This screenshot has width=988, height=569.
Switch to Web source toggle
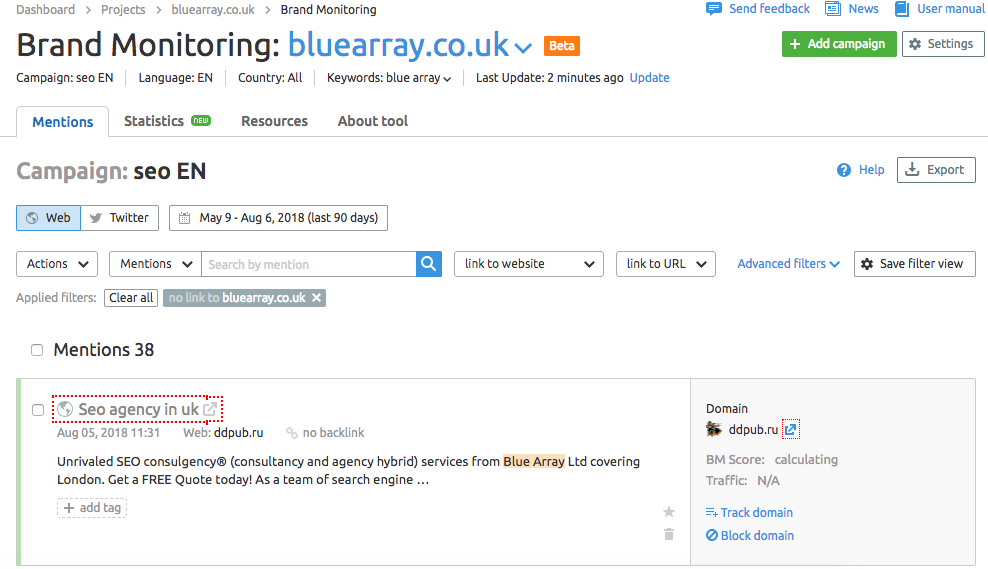(x=49, y=218)
